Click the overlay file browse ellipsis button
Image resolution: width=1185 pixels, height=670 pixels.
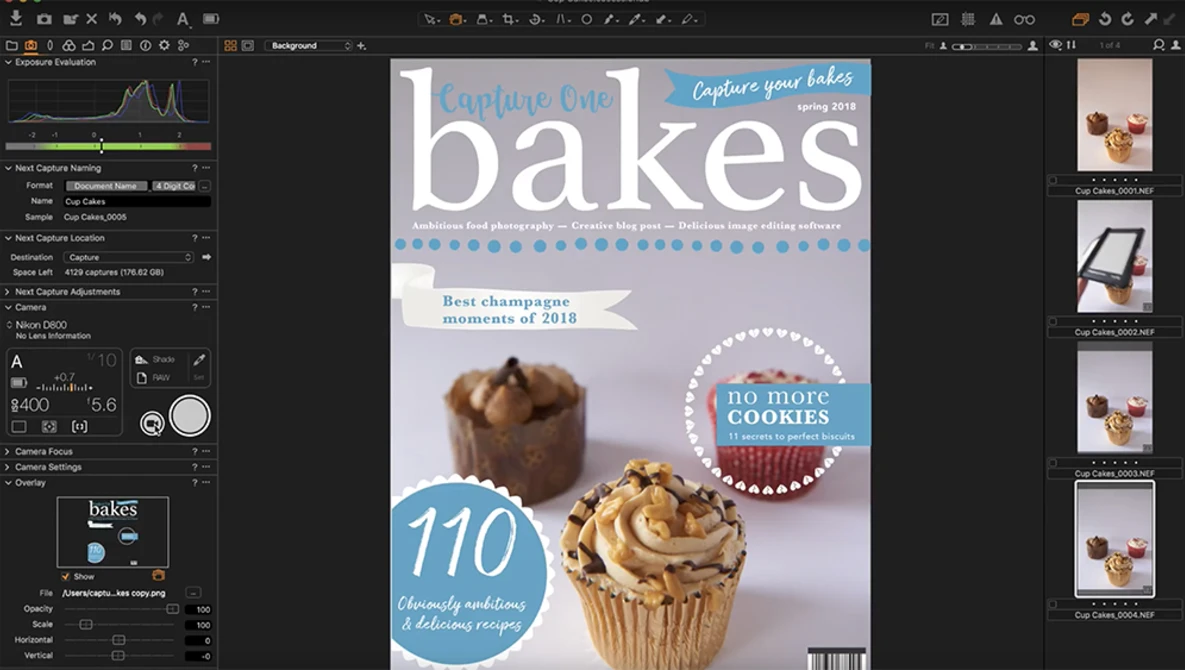click(193, 593)
